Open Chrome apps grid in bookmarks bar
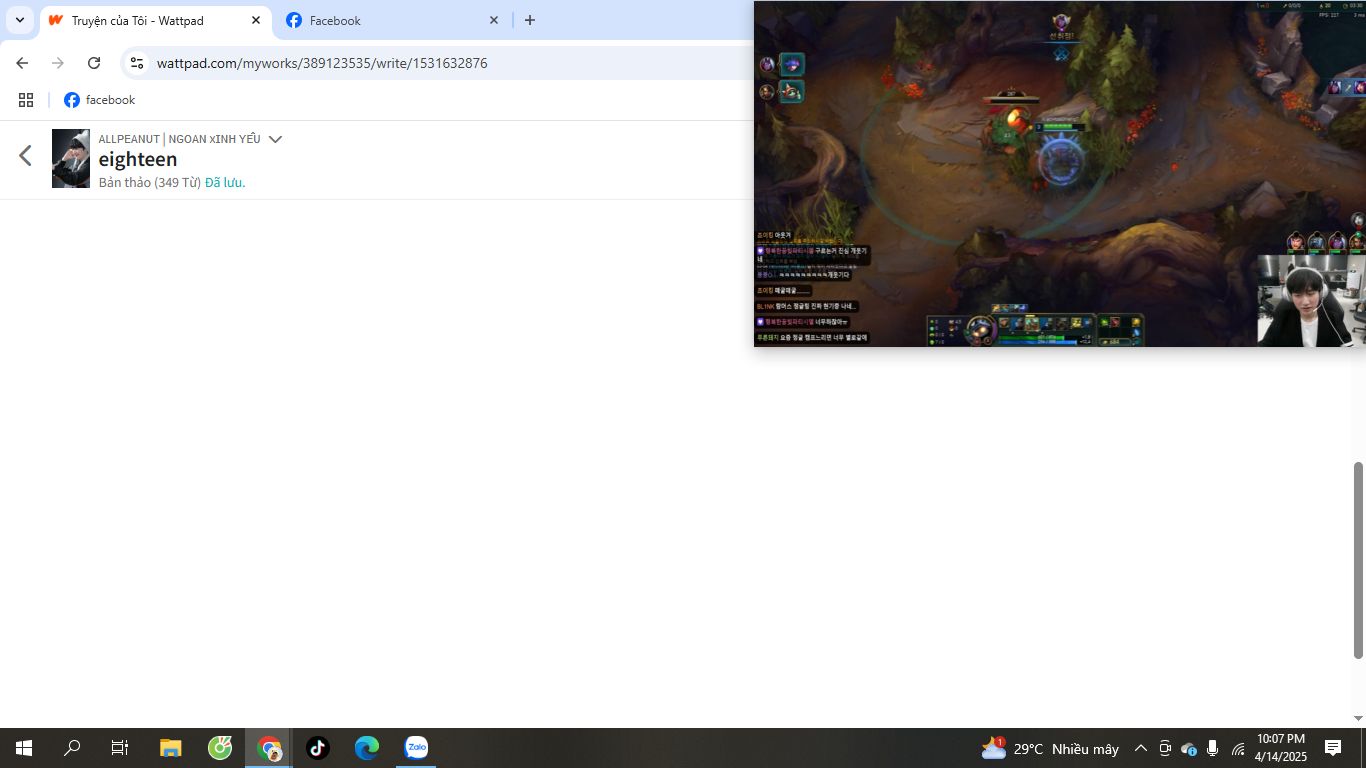The width and height of the screenshot is (1366, 768). pyautogui.click(x=26, y=100)
